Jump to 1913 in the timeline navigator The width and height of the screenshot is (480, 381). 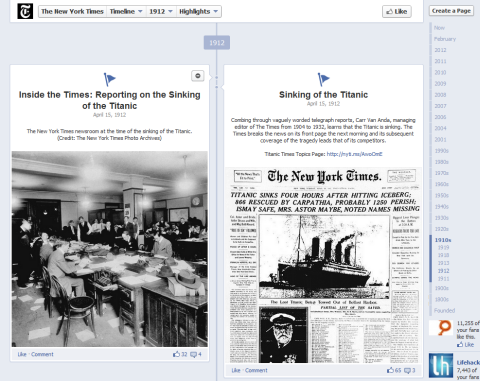tap(443, 263)
